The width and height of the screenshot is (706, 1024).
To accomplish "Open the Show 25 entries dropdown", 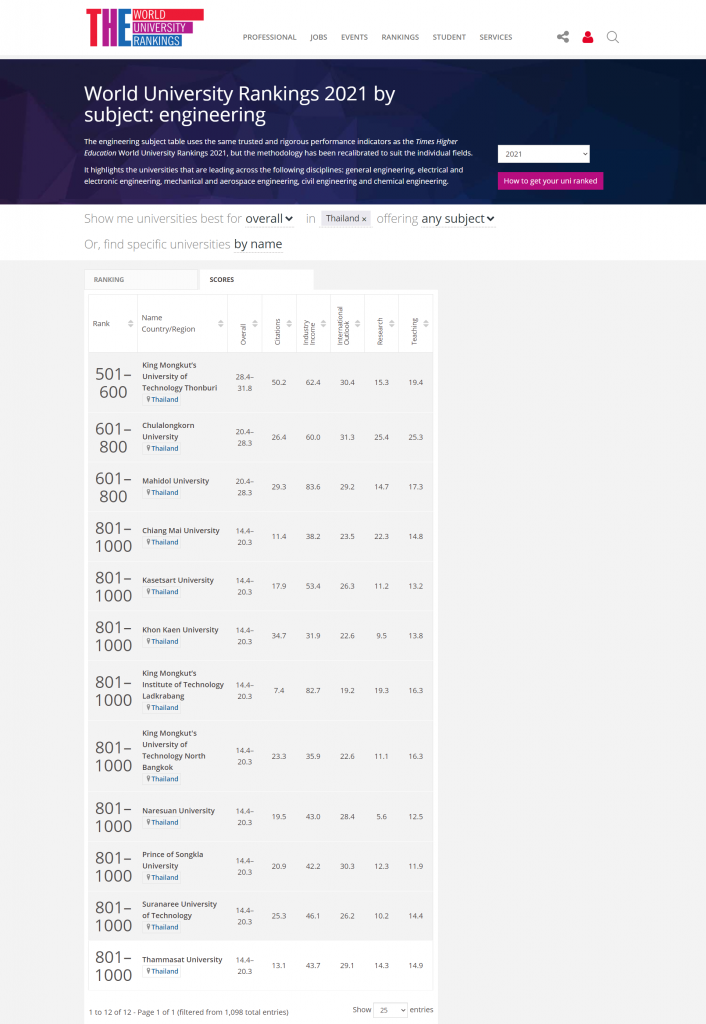I will coord(391,1010).
